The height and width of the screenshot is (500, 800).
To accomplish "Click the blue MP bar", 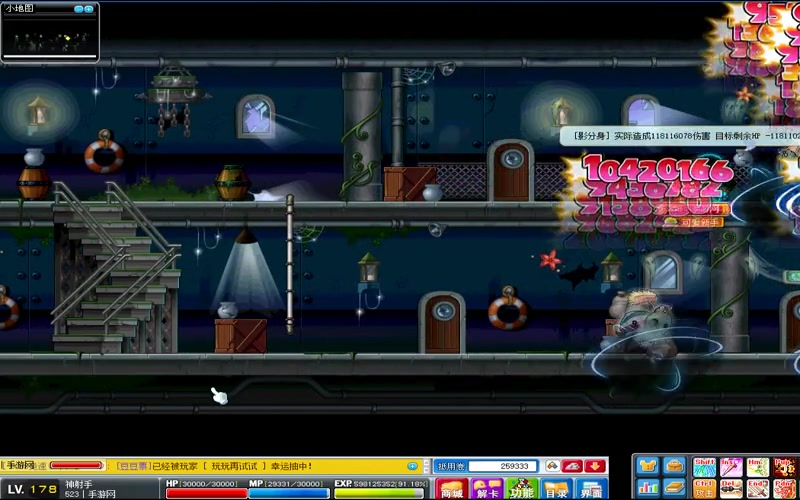I will click(289, 493).
